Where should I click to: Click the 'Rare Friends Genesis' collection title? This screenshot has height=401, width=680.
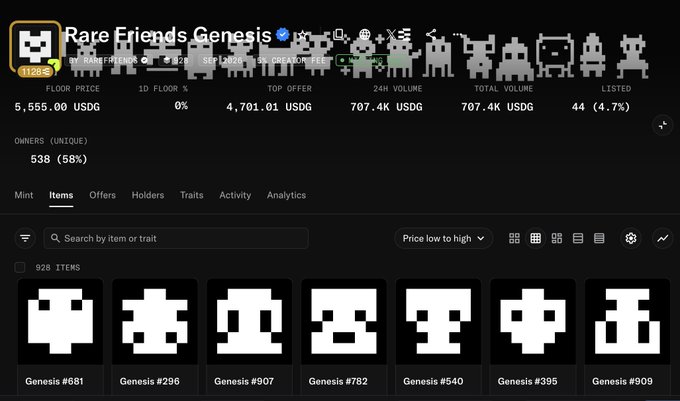168,35
